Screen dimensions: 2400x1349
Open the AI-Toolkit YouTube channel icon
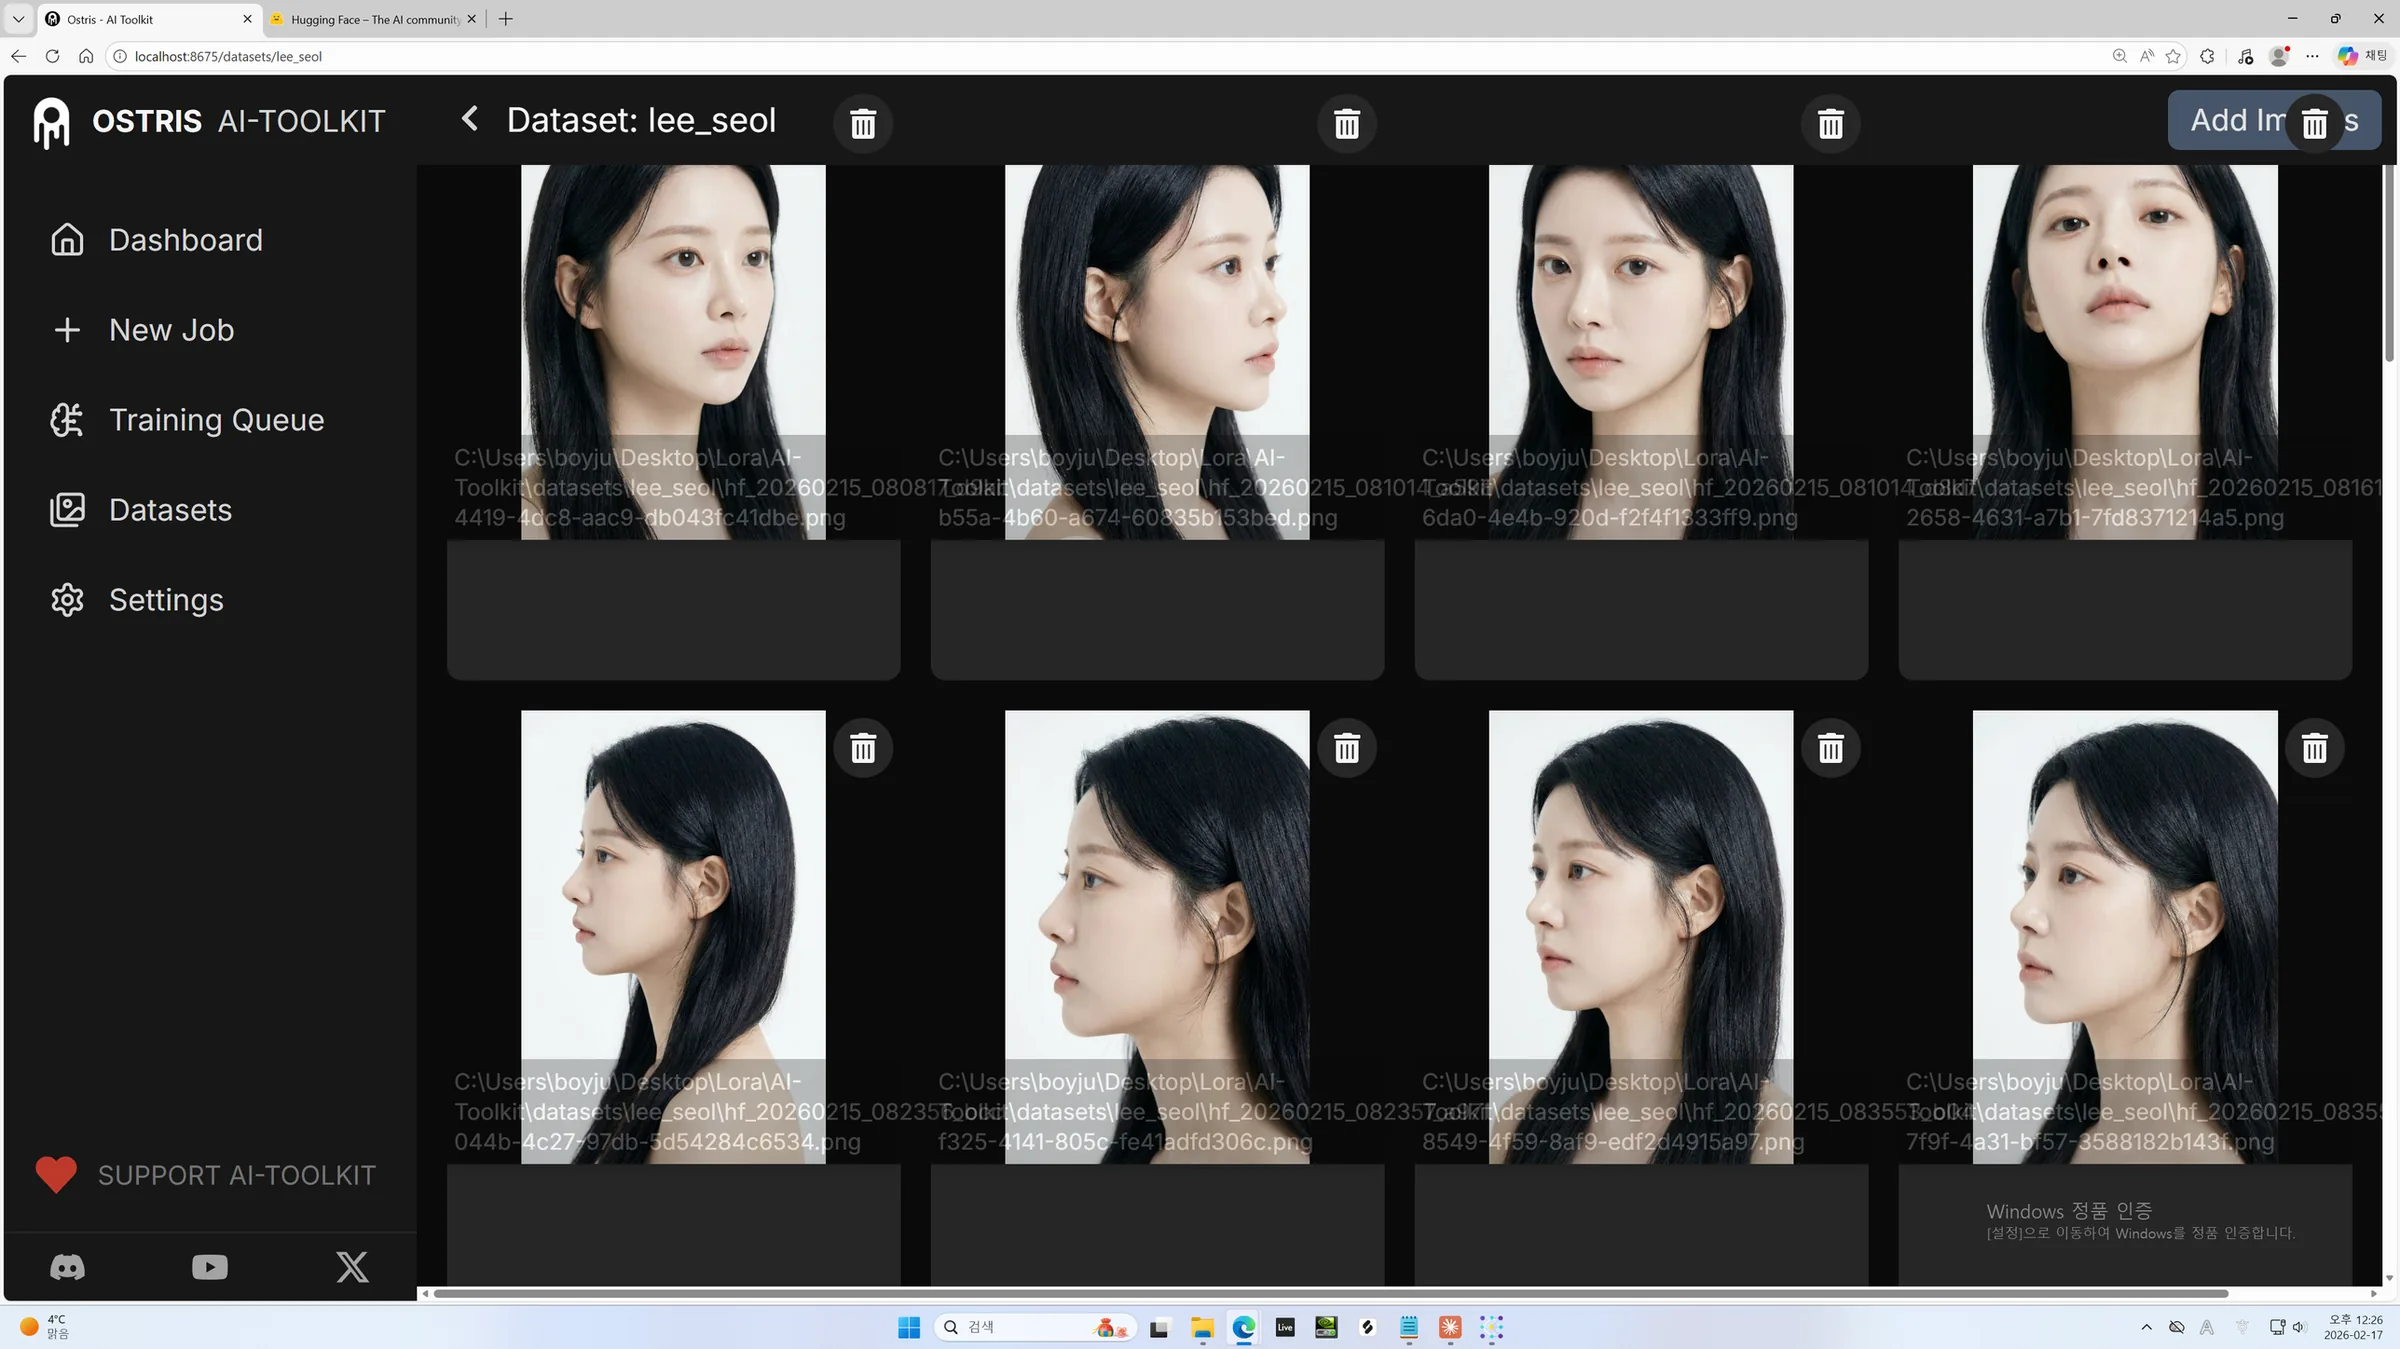[x=209, y=1267]
